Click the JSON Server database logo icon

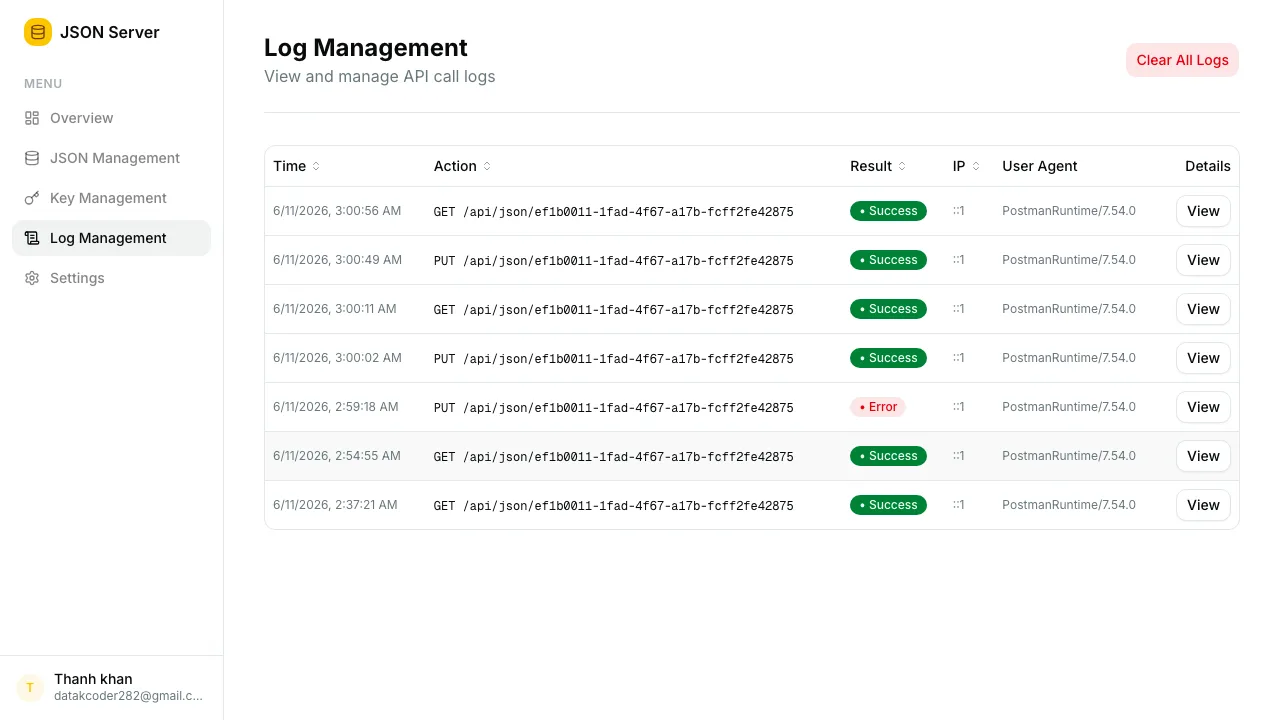(38, 32)
